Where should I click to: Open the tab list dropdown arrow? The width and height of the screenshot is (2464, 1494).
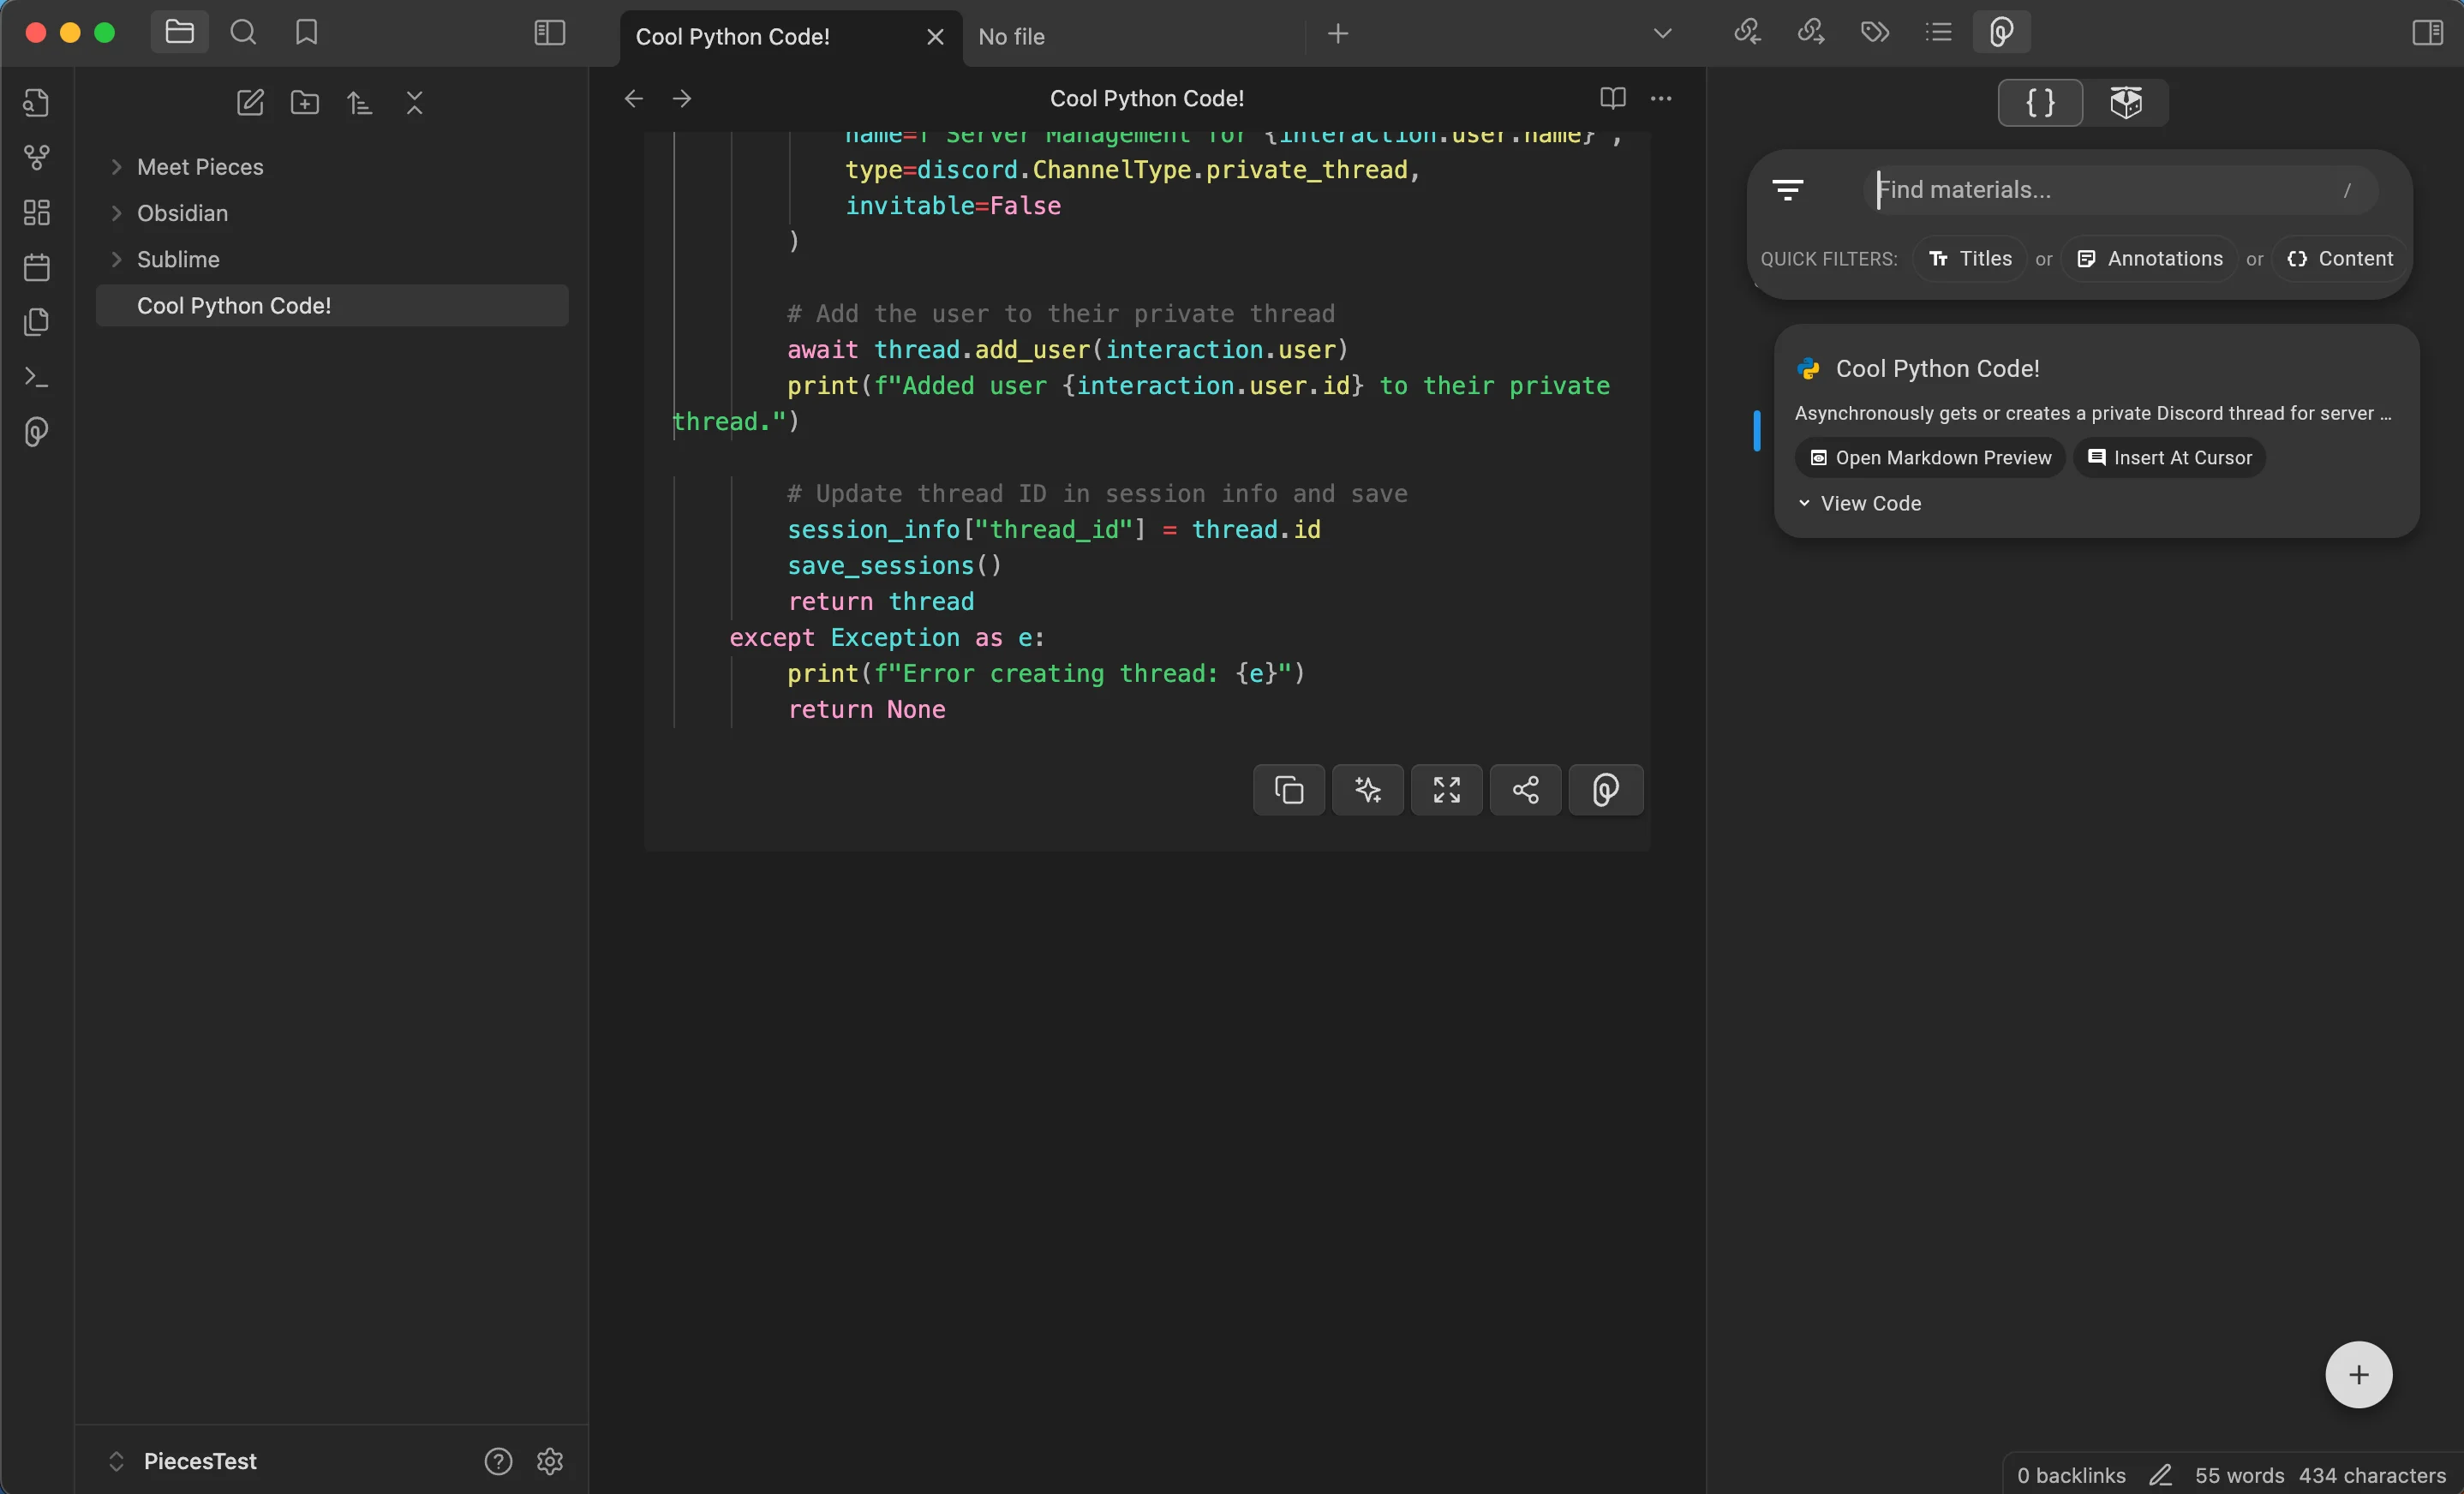(1662, 33)
